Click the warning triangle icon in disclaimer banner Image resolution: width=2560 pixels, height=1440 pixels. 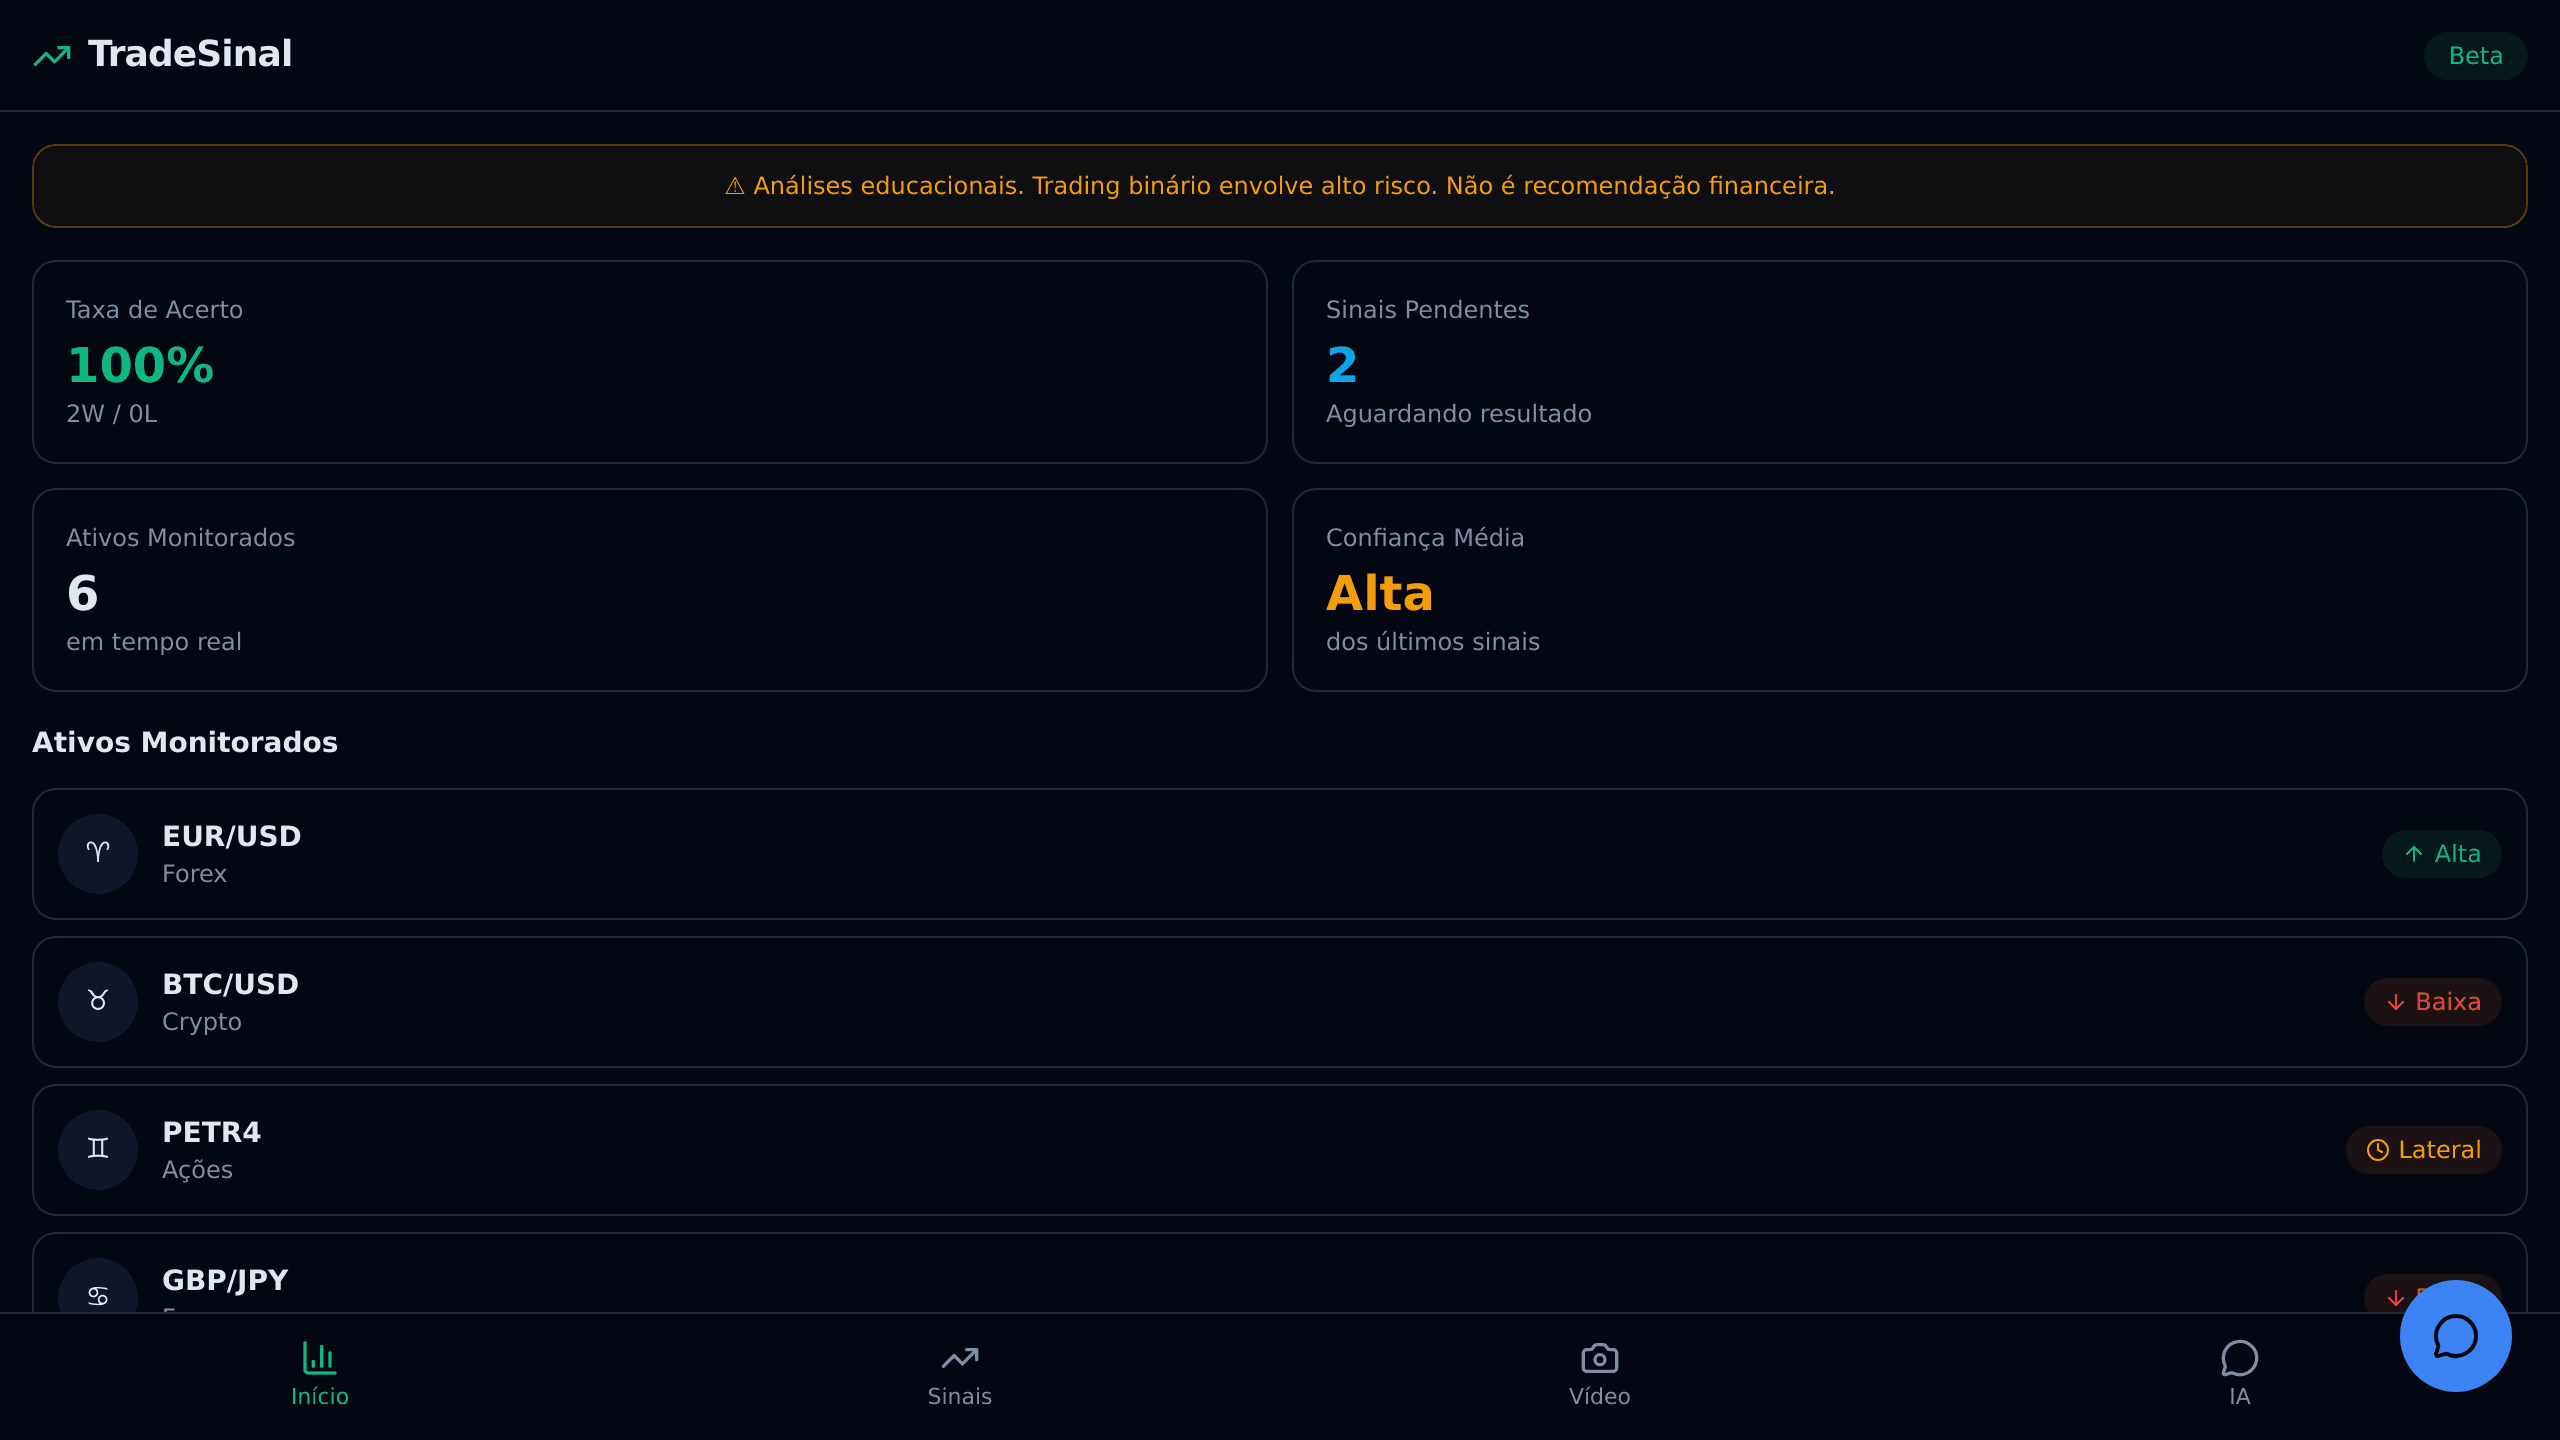pos(735,186)
